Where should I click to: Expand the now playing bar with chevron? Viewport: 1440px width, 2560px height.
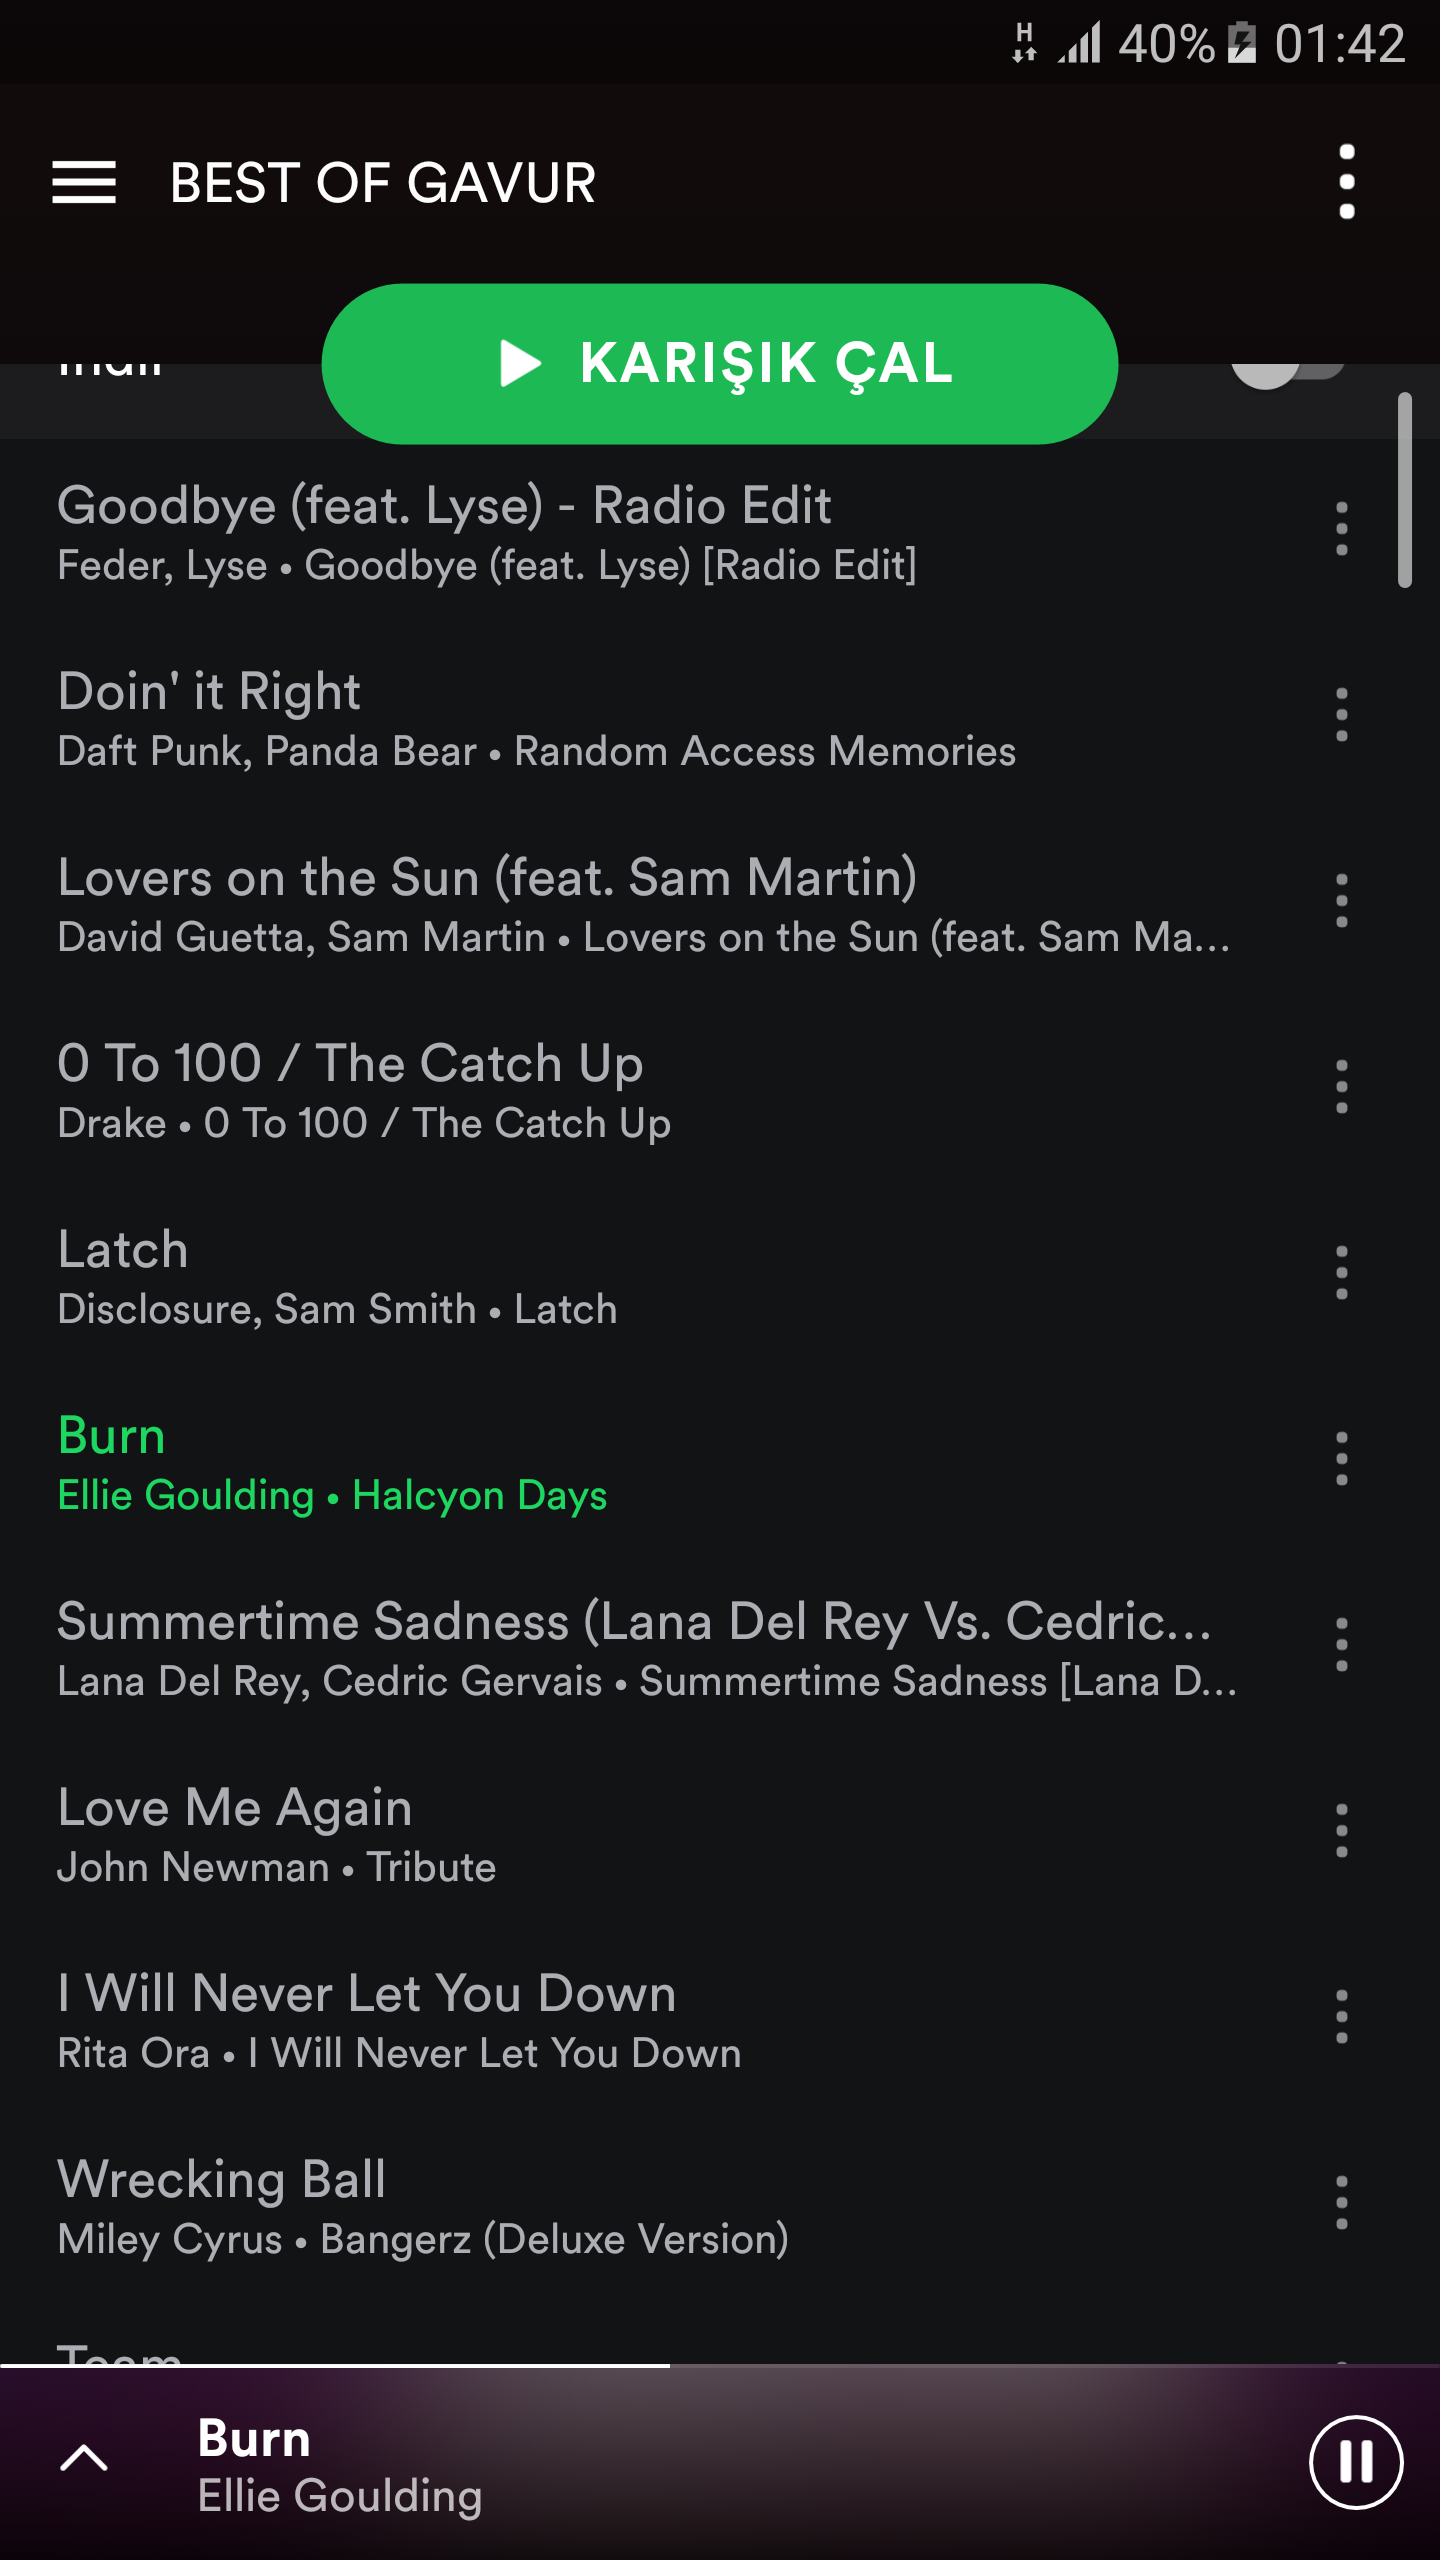[x=84, y=2458]
